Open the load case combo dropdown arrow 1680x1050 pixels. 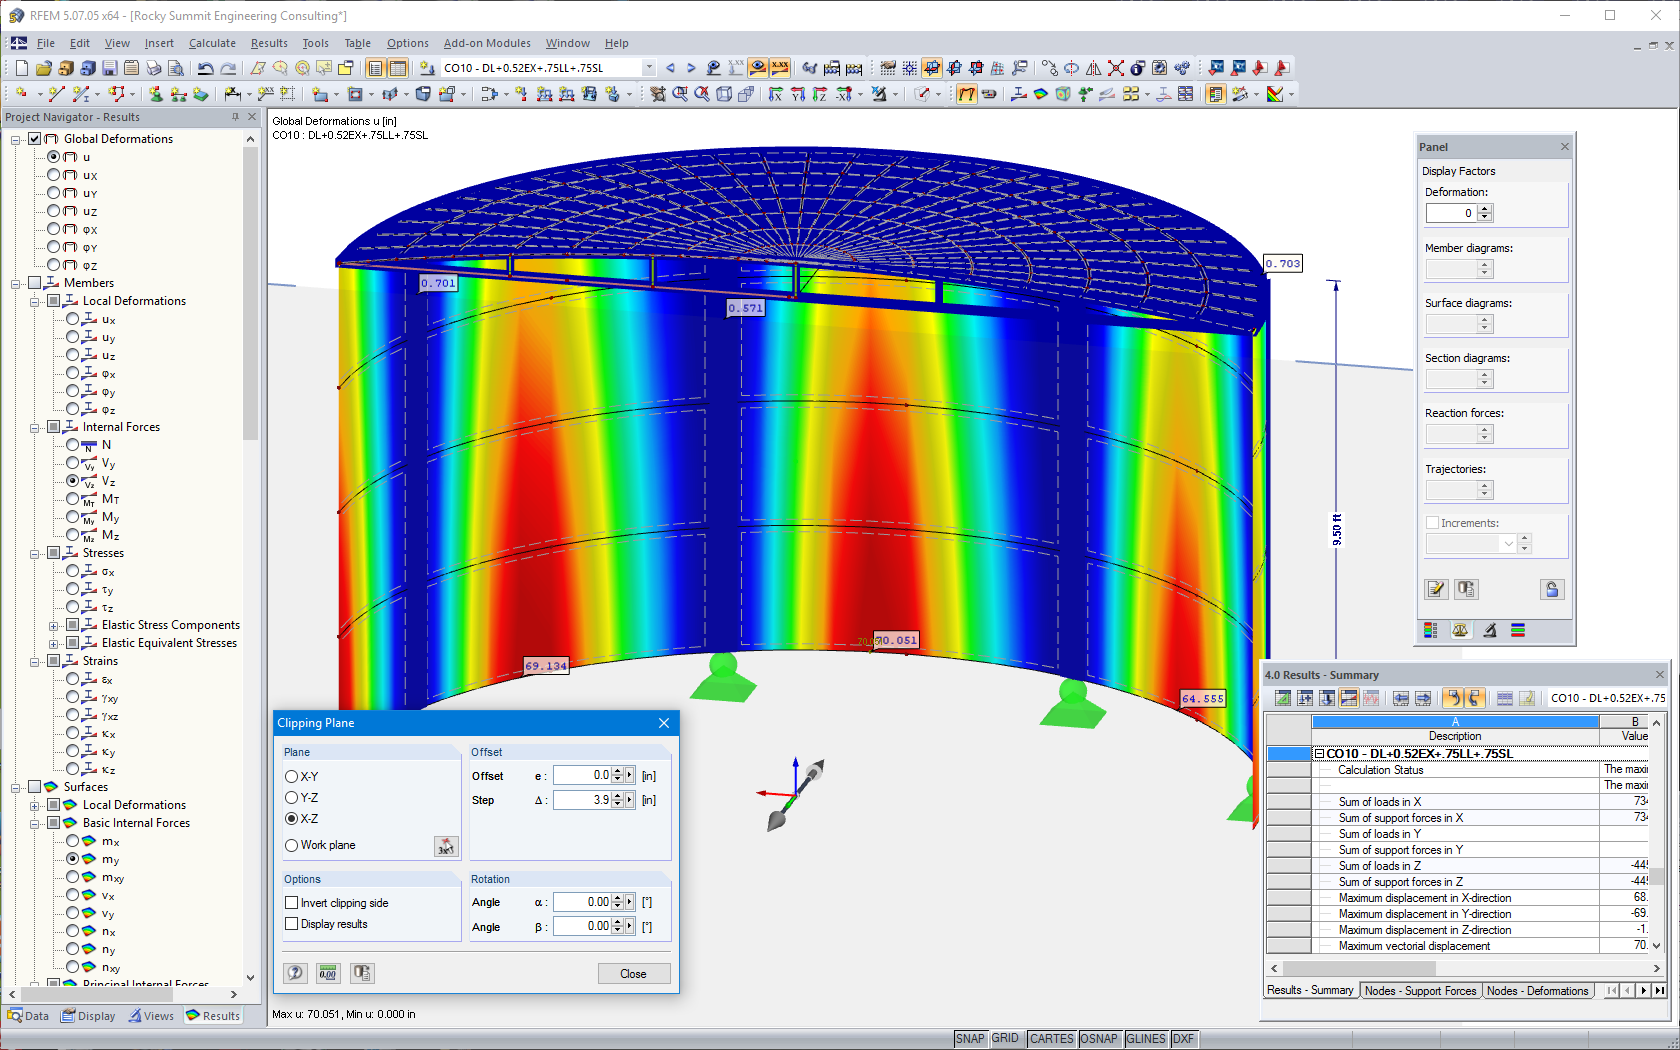point(649,68)
